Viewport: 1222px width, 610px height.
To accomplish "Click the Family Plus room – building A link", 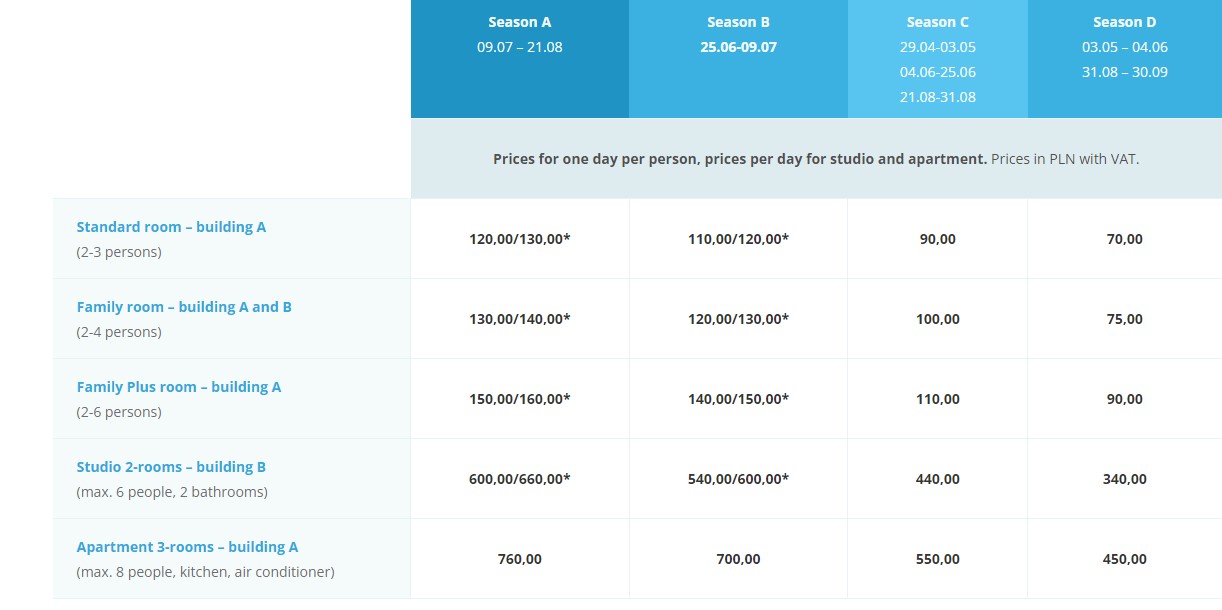I will (179, 387).
